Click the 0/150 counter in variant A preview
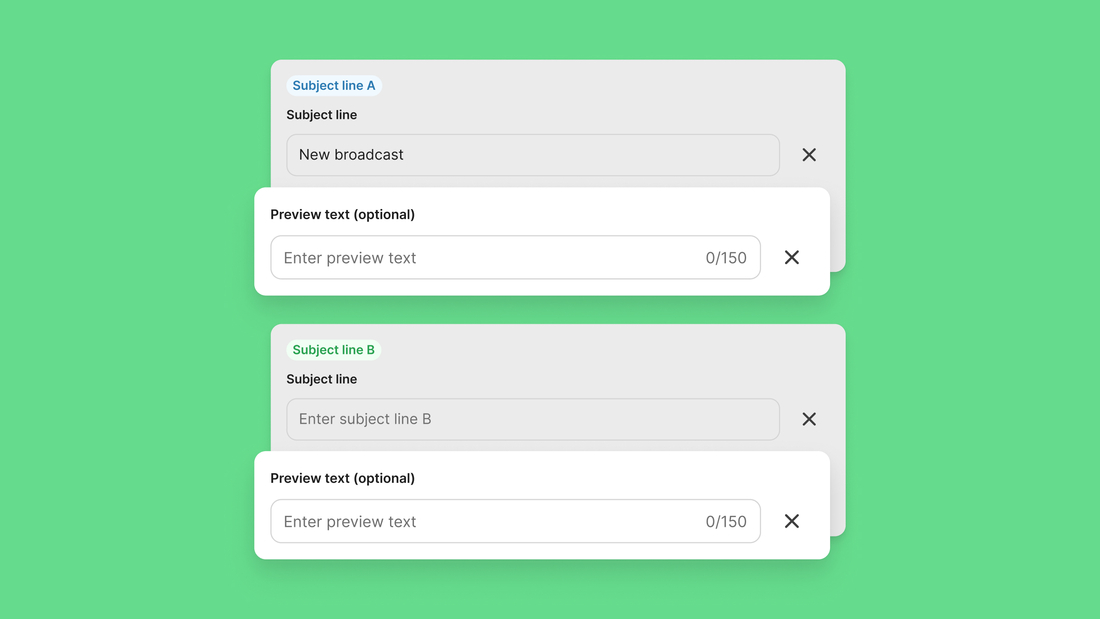This screenshot has width=1100, height=619. pyautogui.click(x=726, y=258)
